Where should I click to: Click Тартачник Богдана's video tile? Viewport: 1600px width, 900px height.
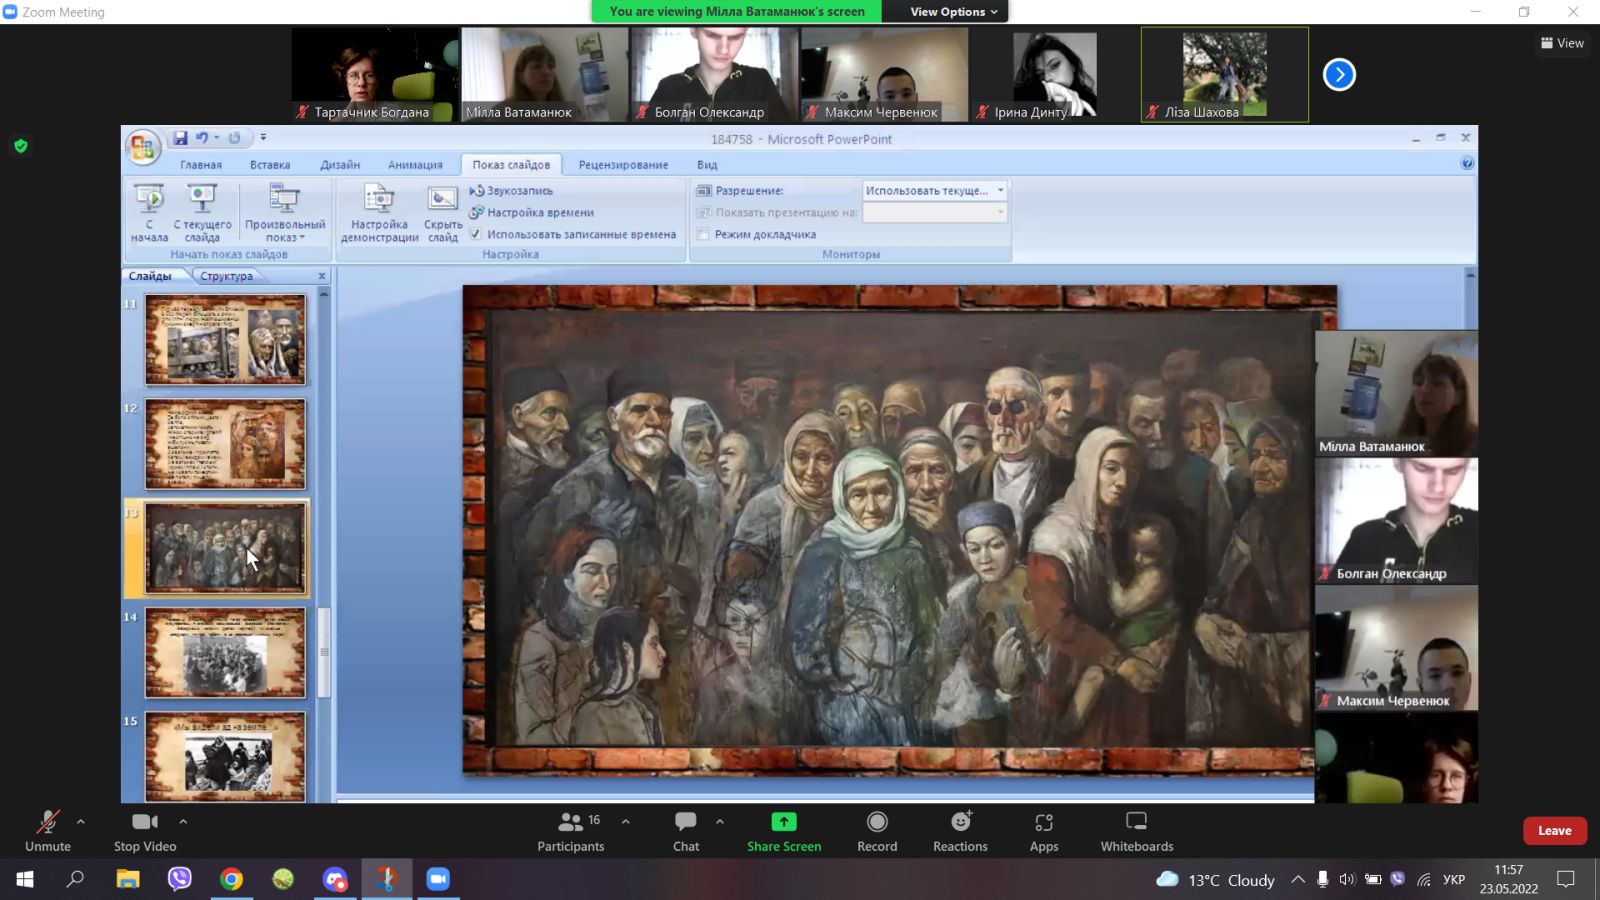[375, 74]
